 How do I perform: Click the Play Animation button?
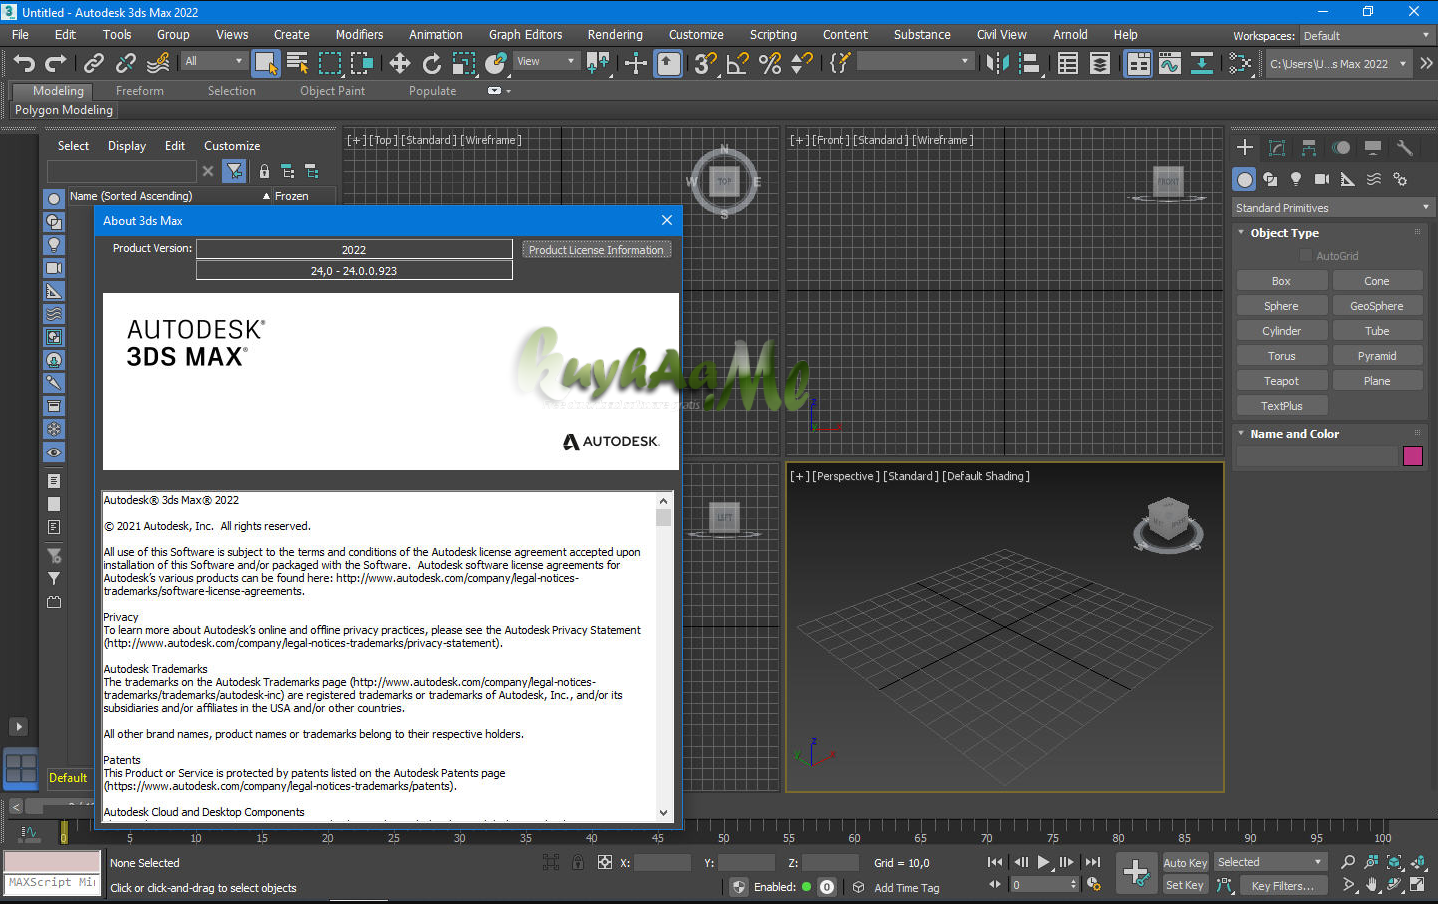tap(1043, 862)
